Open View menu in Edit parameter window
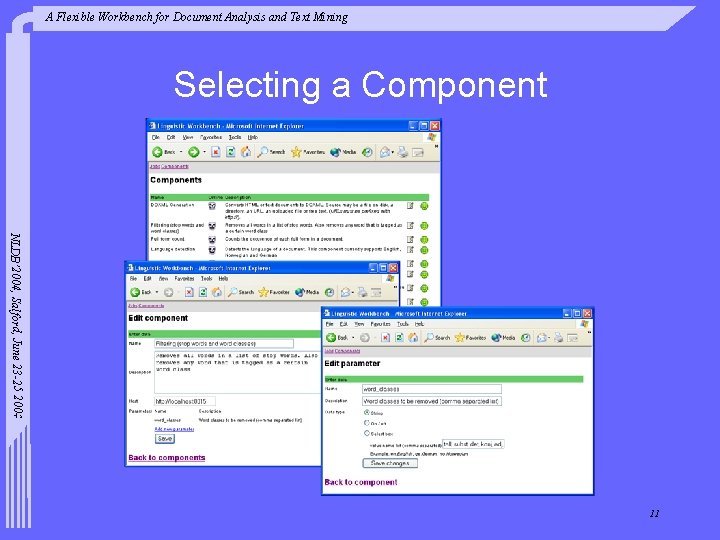 pyautogui.click(x=359, y=324)
